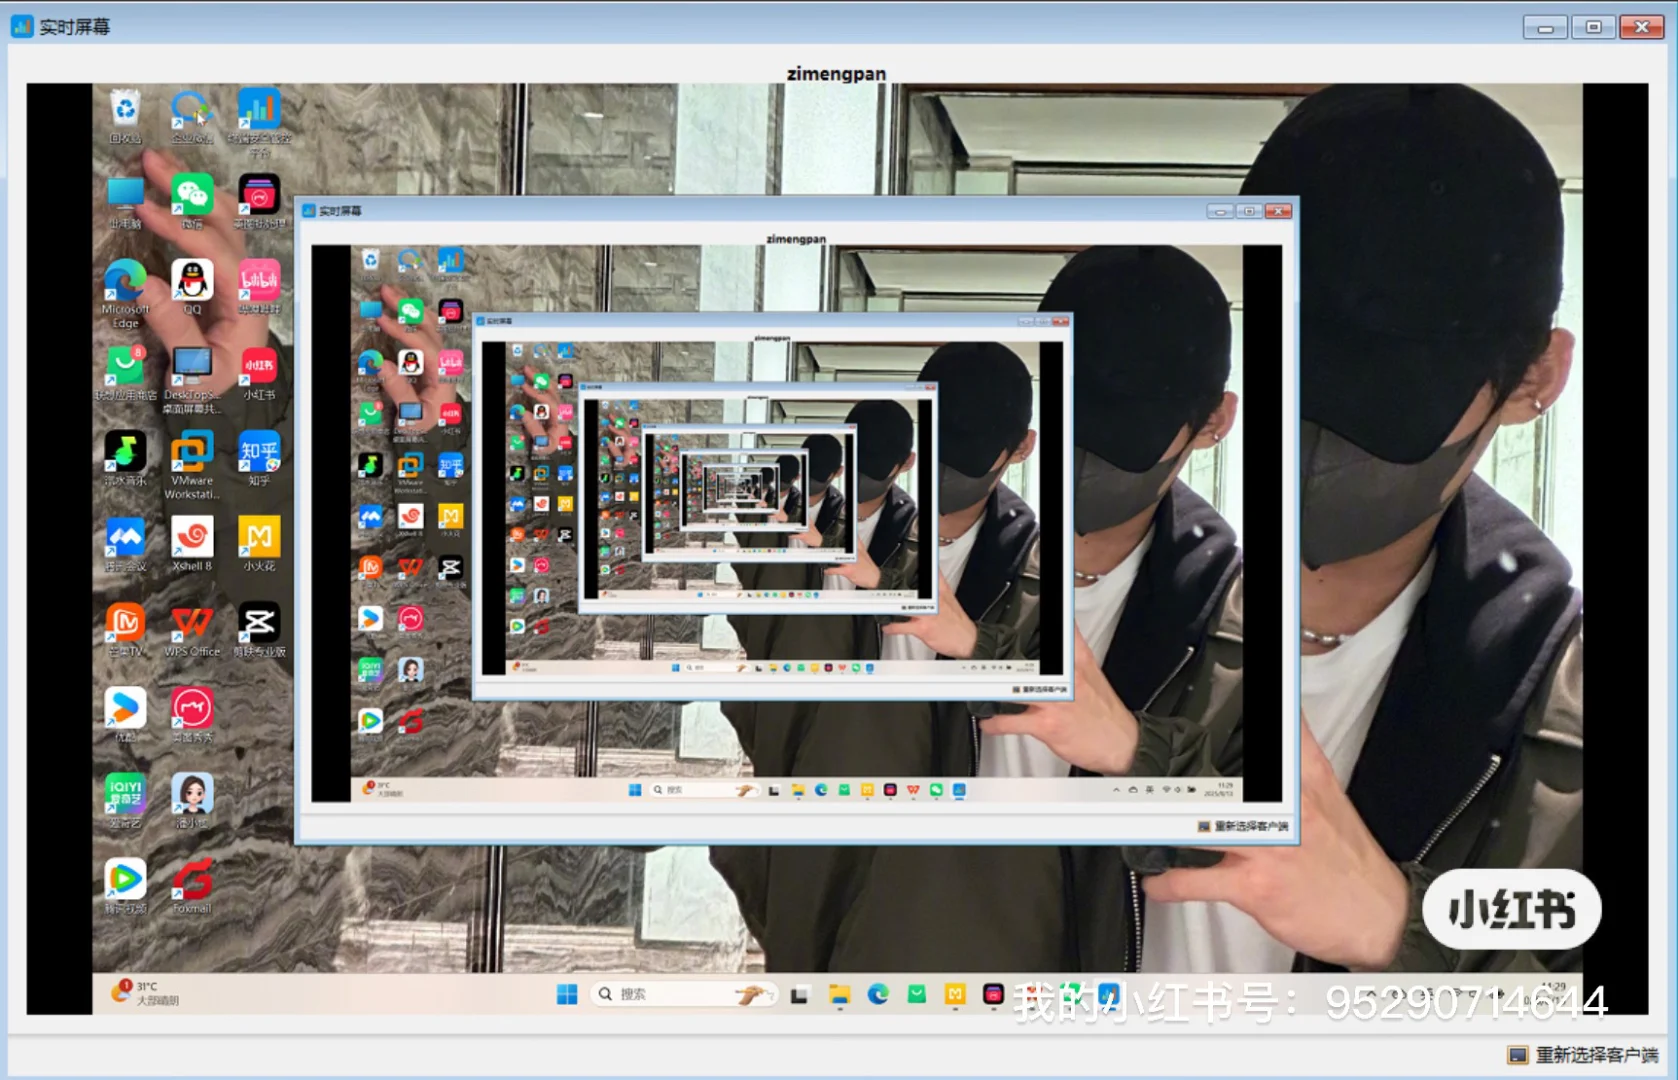Open the QQ penguin desktop icon
This screenshot has height=1080, width=1678.
pyautogui.click(x=192, y=280)
